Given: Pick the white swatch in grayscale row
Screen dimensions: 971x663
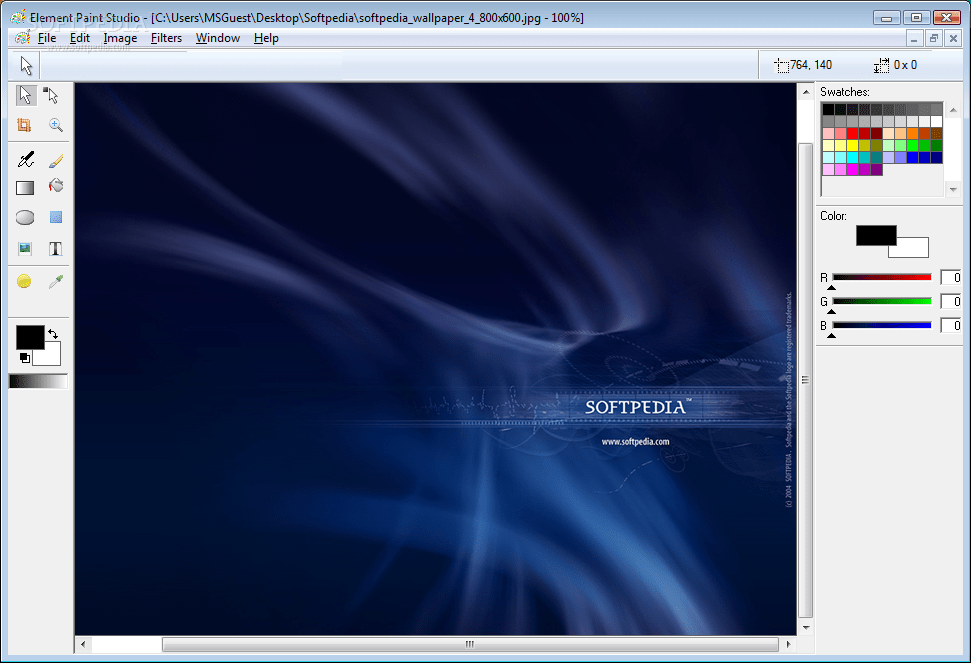Looking at the screenshot, I should pyautogui.click(x=936, y=121).
